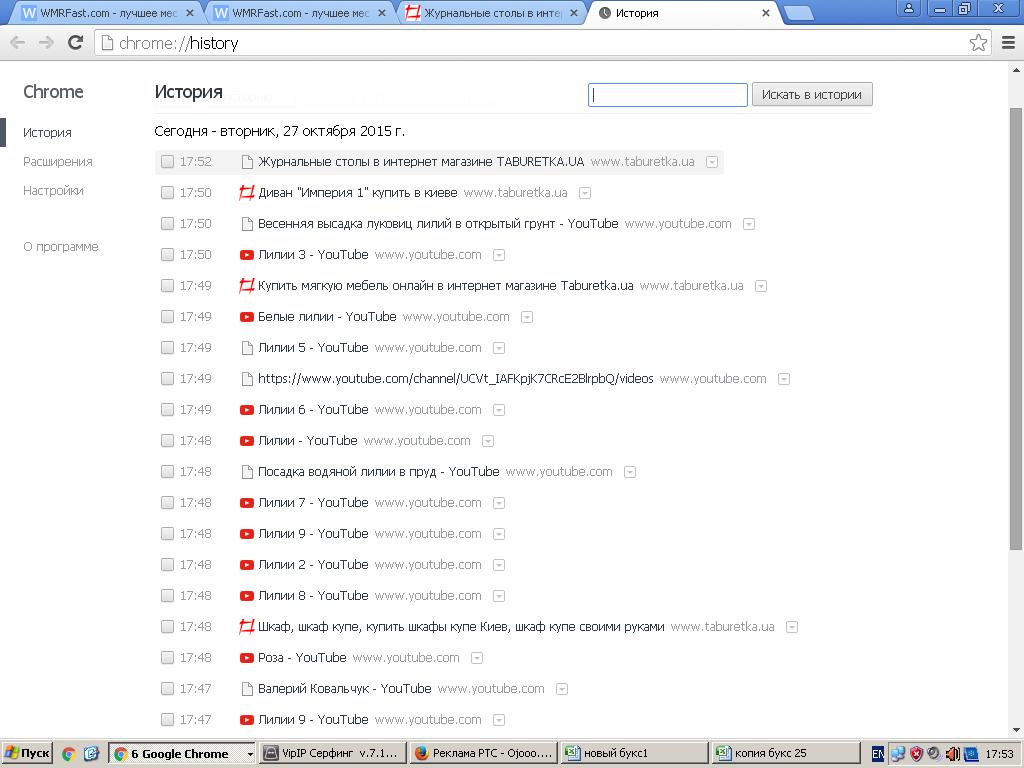Open Расширения in the left sidebar

57,161
